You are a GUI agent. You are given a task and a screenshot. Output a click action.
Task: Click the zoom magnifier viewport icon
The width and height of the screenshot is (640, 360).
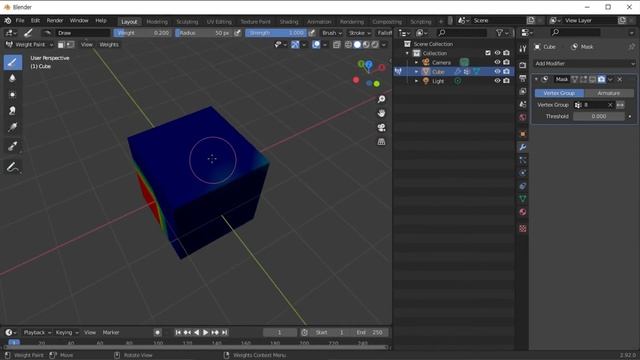tap(381, 99)
